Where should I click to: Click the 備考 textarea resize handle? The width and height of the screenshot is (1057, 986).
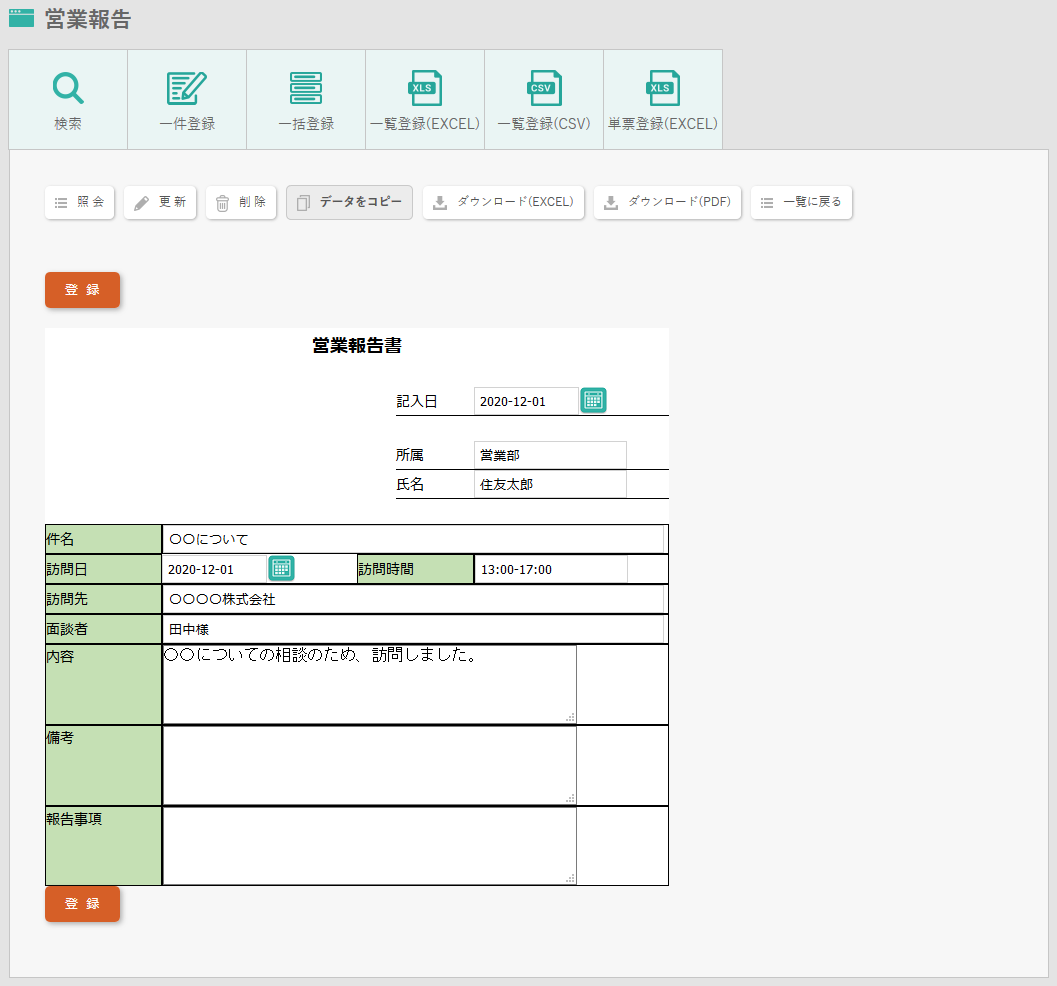(x=570, y=799)
